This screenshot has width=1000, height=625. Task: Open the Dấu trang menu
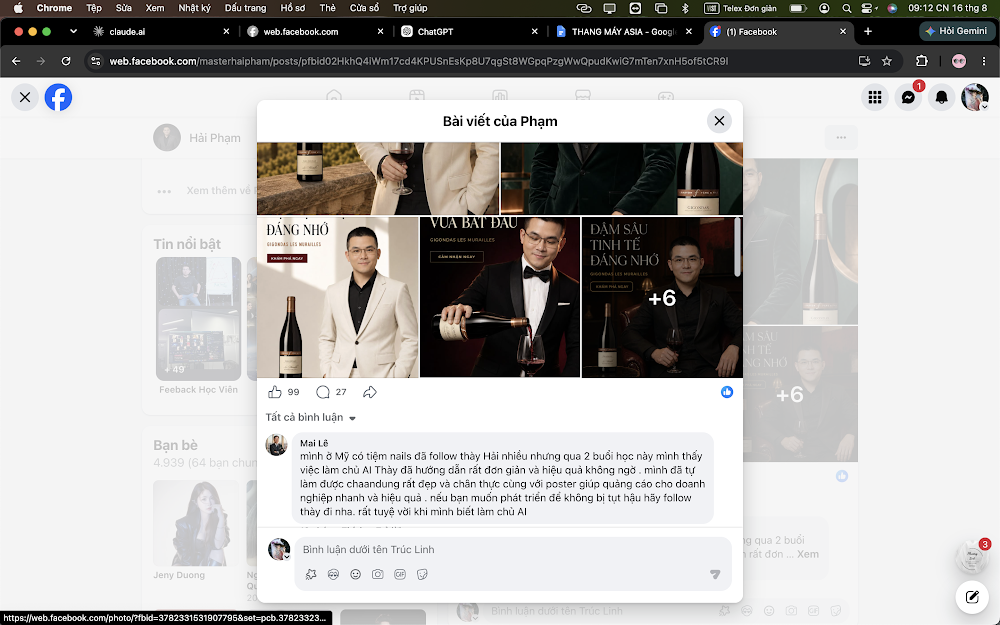pos(245,8)
